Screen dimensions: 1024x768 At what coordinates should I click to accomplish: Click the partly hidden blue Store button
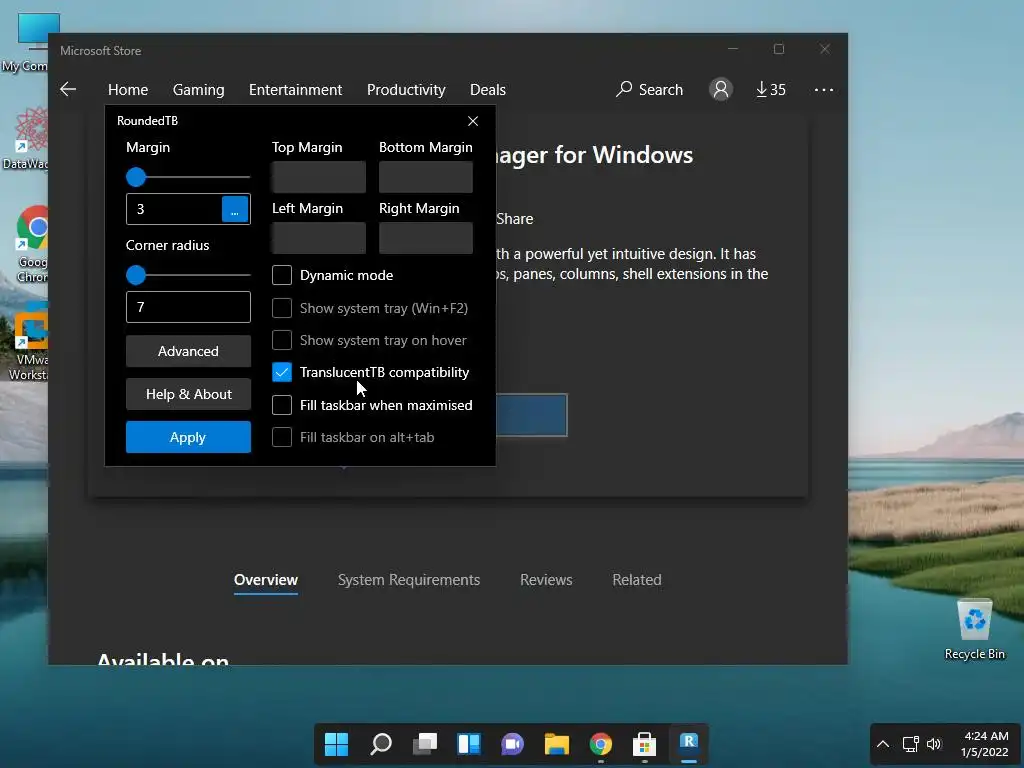tap(532, 415)
